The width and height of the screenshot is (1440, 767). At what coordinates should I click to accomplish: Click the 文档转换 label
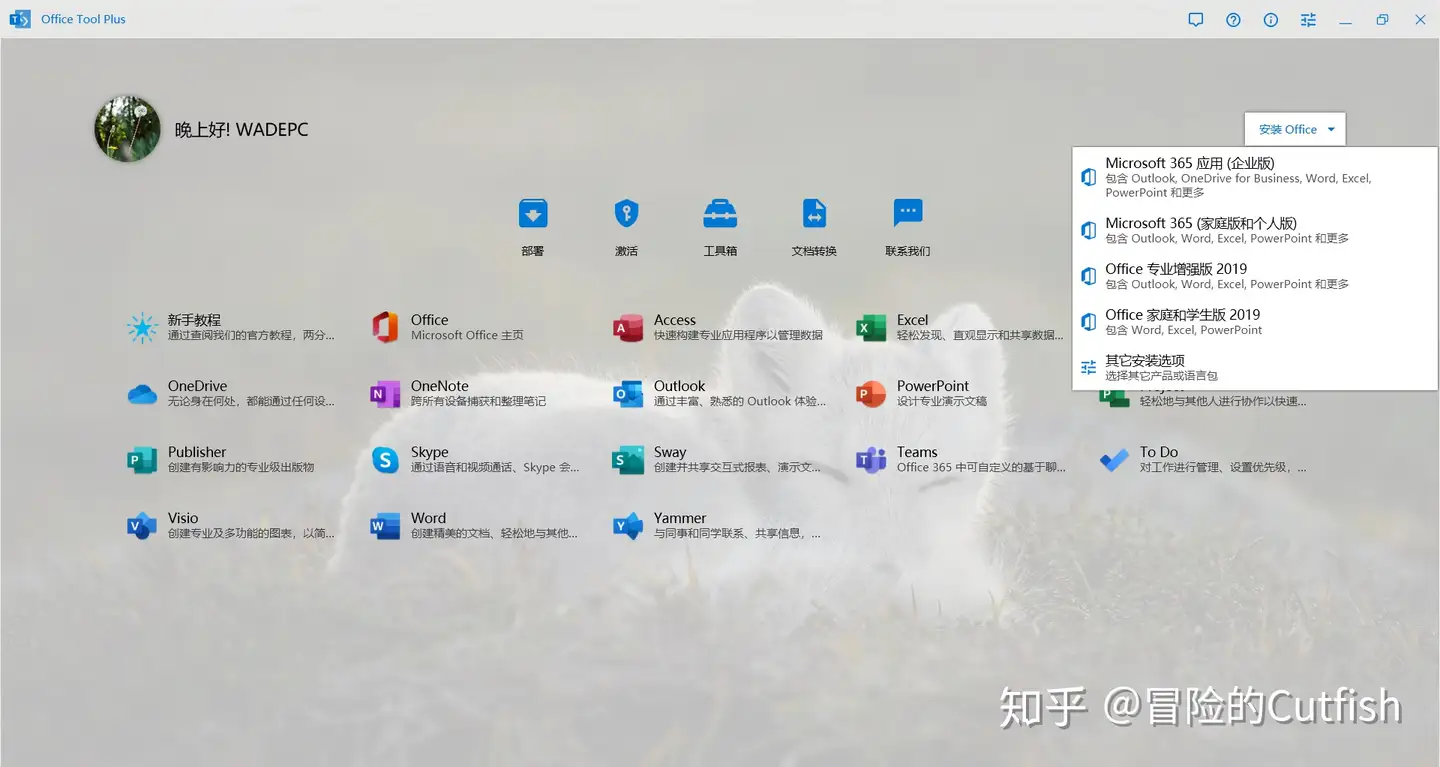(814, 251)
